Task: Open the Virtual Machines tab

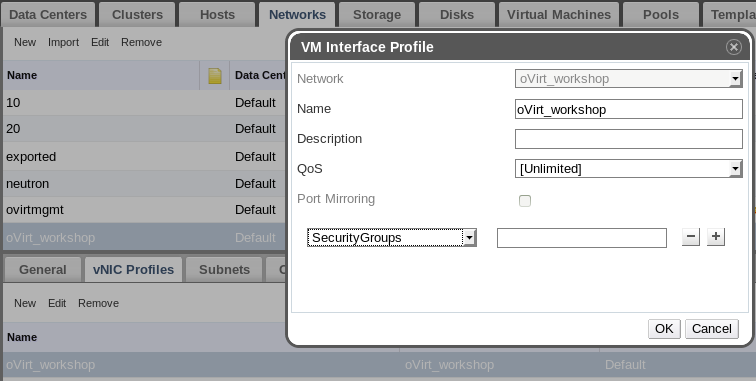Action: coord(559,14)
